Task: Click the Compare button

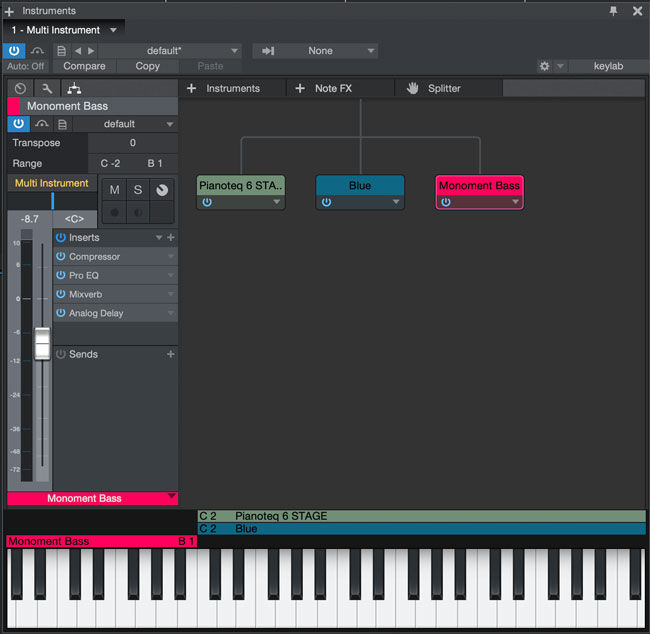Action: (84, 66)
